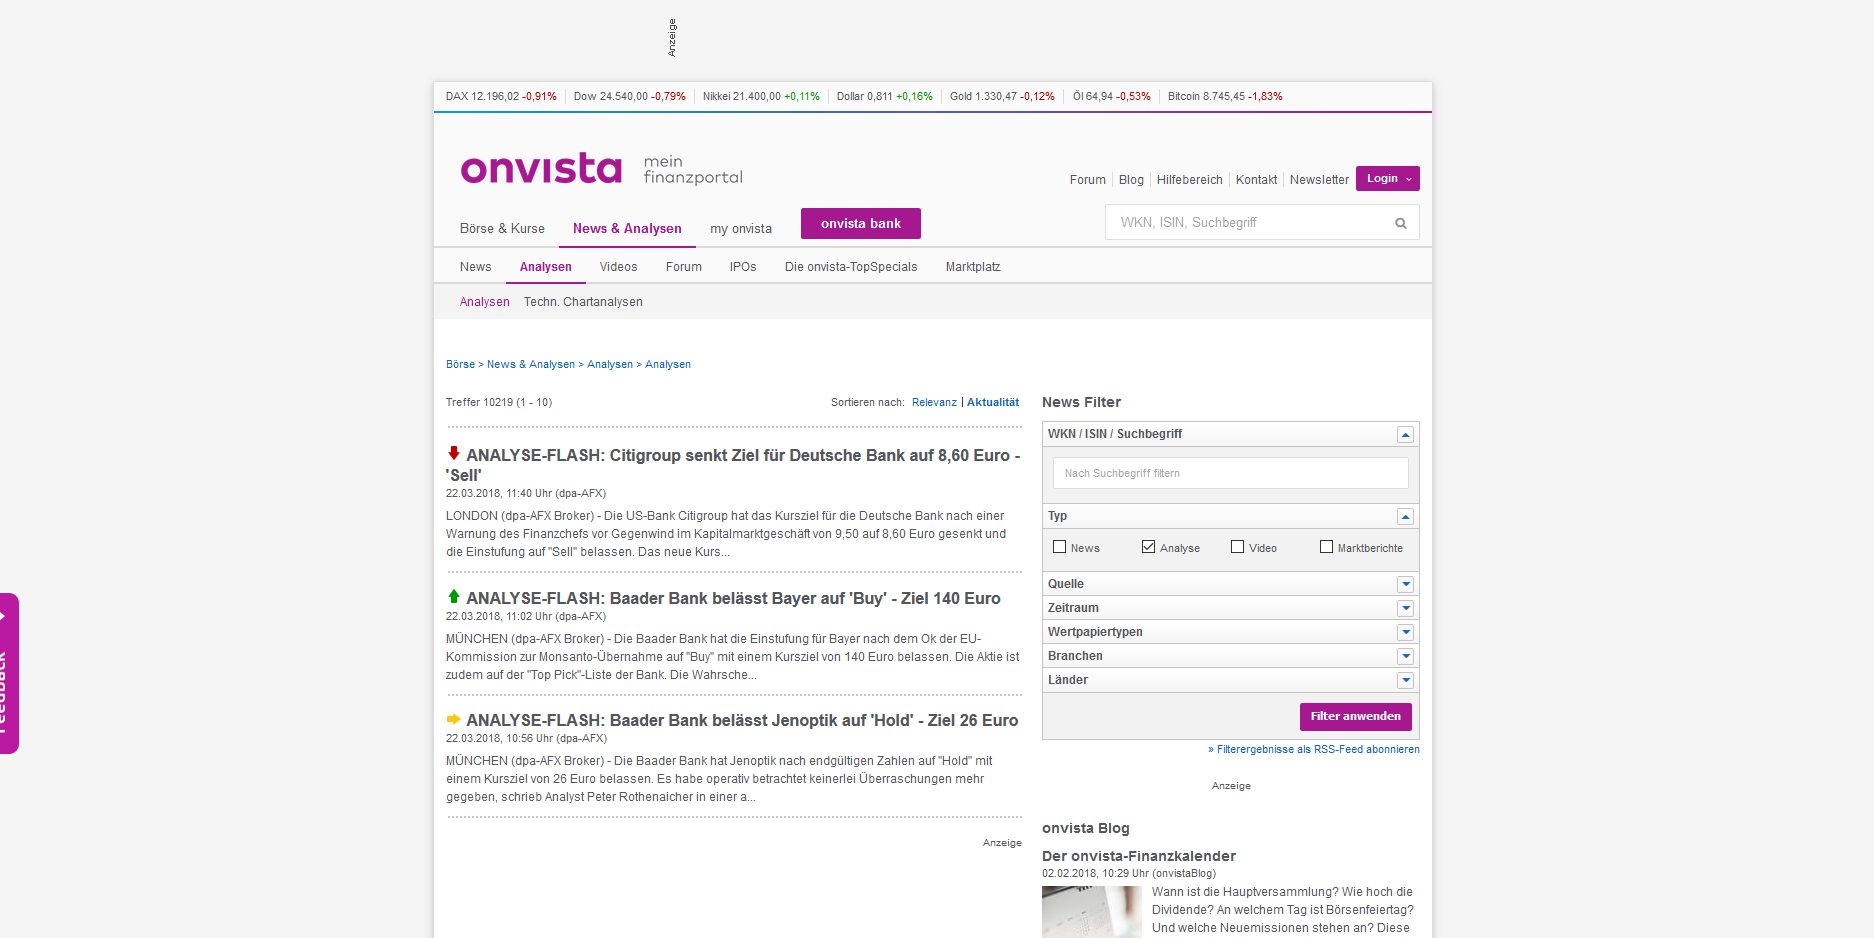Select the Analysen submenu item
The height and width of the screenshot is (938, 1874).
tap(546, 267)
